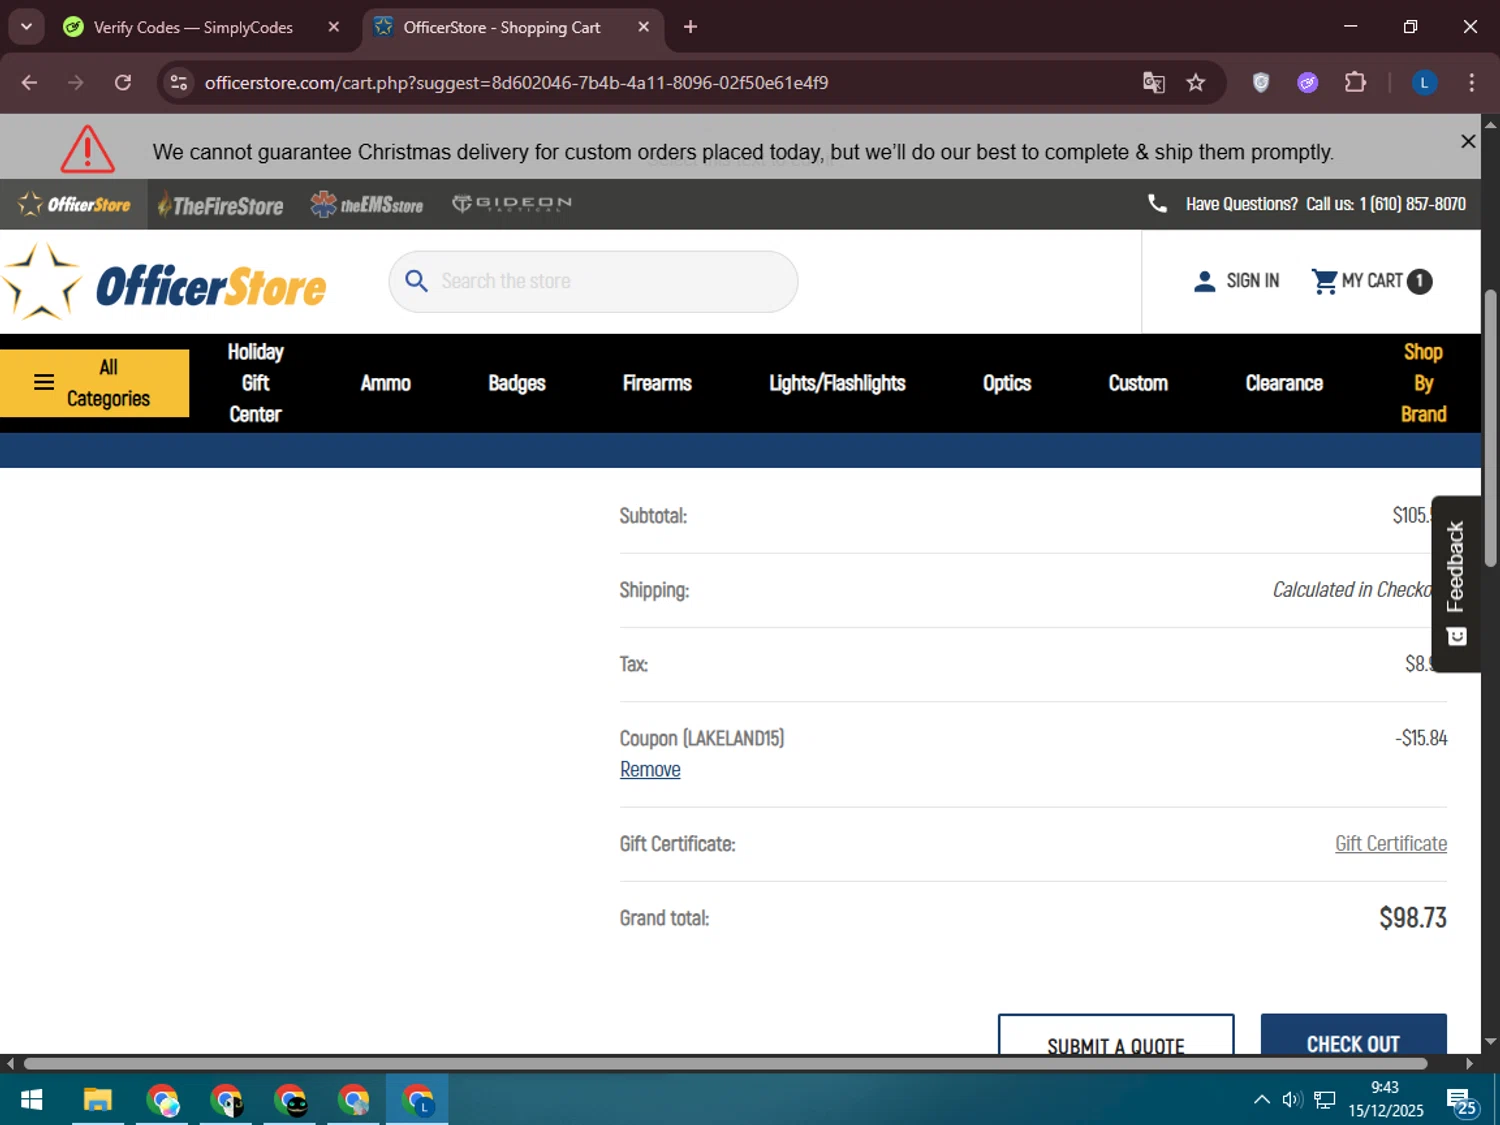
Task: Open the Optics menu
Action: [x=1007, y=383]
